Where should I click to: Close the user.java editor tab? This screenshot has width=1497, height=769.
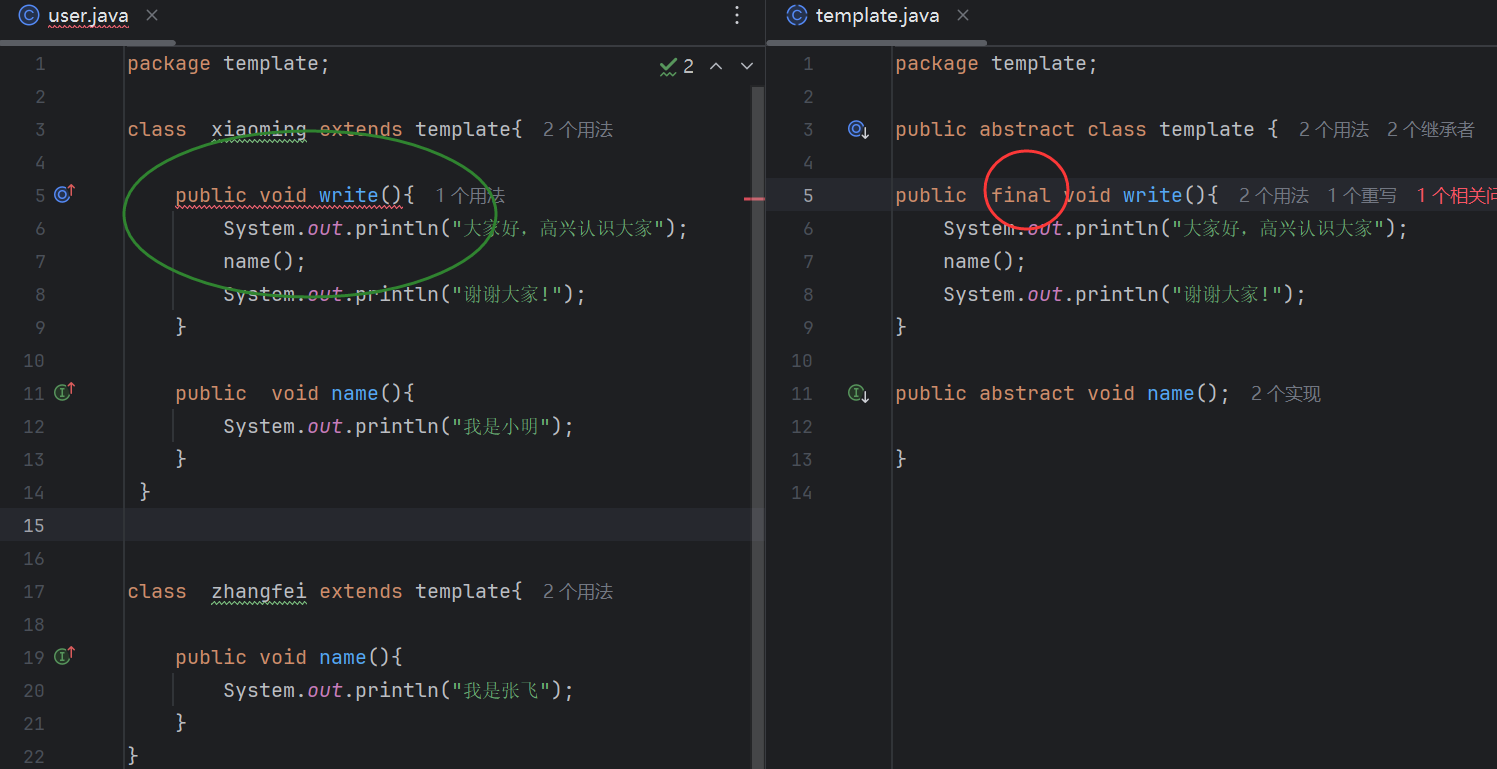(x=151, y=16)
